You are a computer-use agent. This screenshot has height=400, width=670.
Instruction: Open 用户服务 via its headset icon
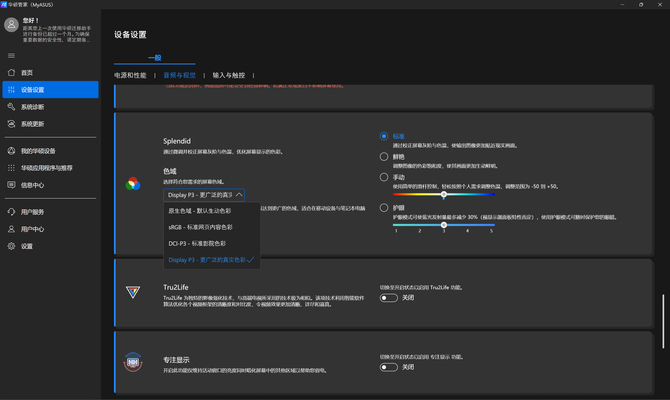pyautogui.click(x=12, y=212)
